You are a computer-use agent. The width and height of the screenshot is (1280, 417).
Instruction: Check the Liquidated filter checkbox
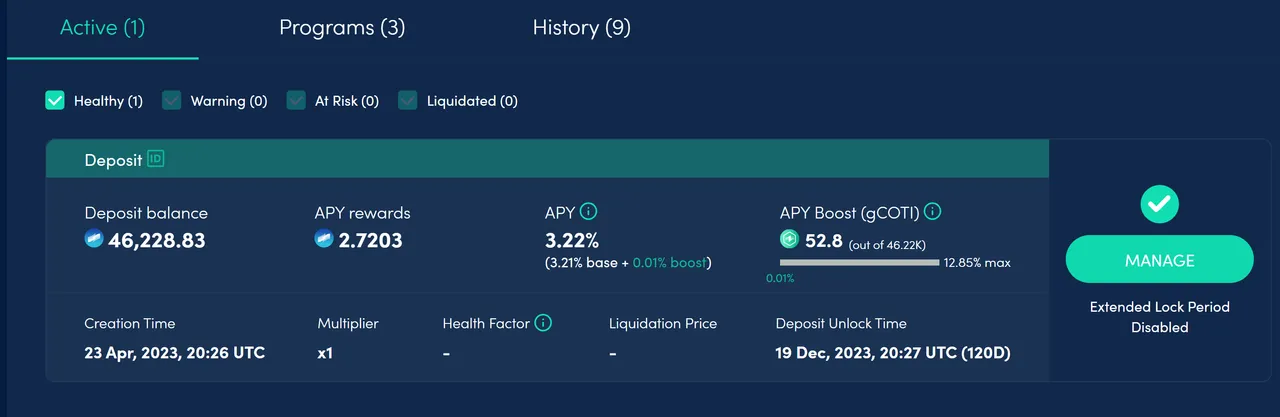point(408,100)
